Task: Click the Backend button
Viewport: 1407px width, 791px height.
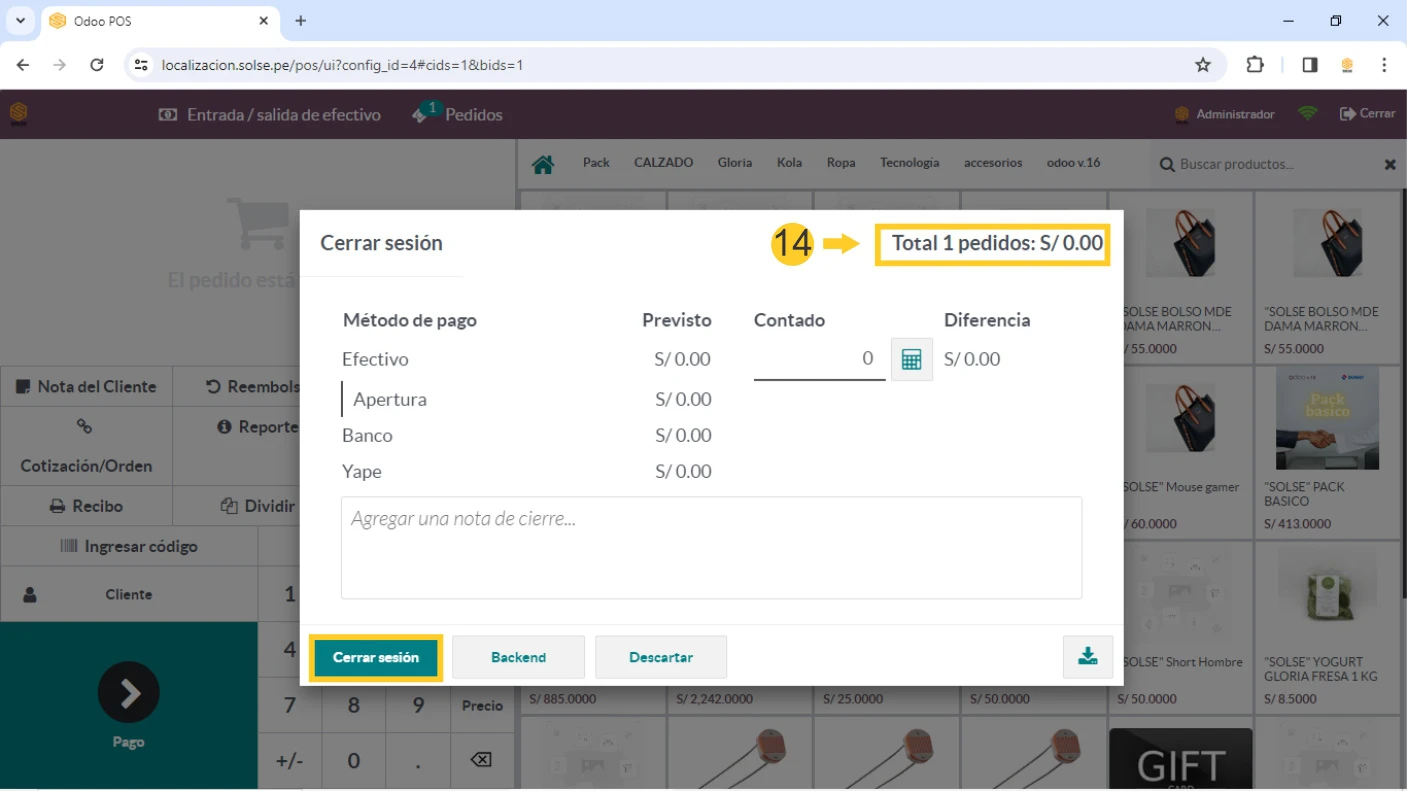Action: [518, 658]
